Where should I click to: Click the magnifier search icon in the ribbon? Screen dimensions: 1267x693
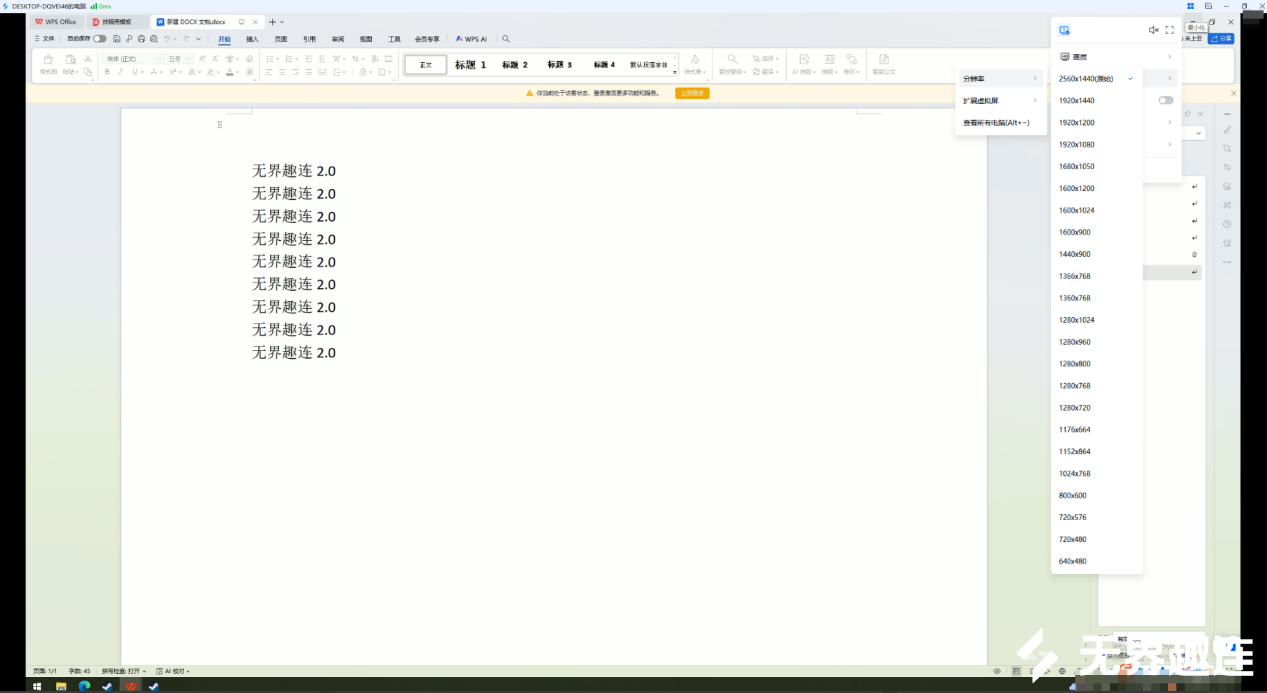point(506,39)
